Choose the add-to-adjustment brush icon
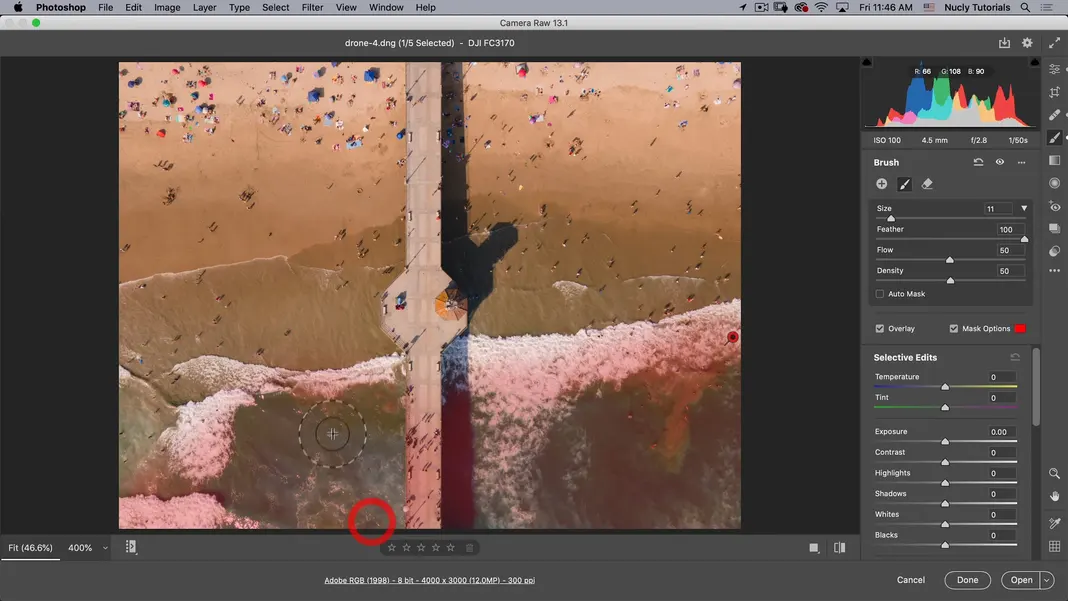The image size is (1068, 601). pyautogui.click(x=904, y=184)
